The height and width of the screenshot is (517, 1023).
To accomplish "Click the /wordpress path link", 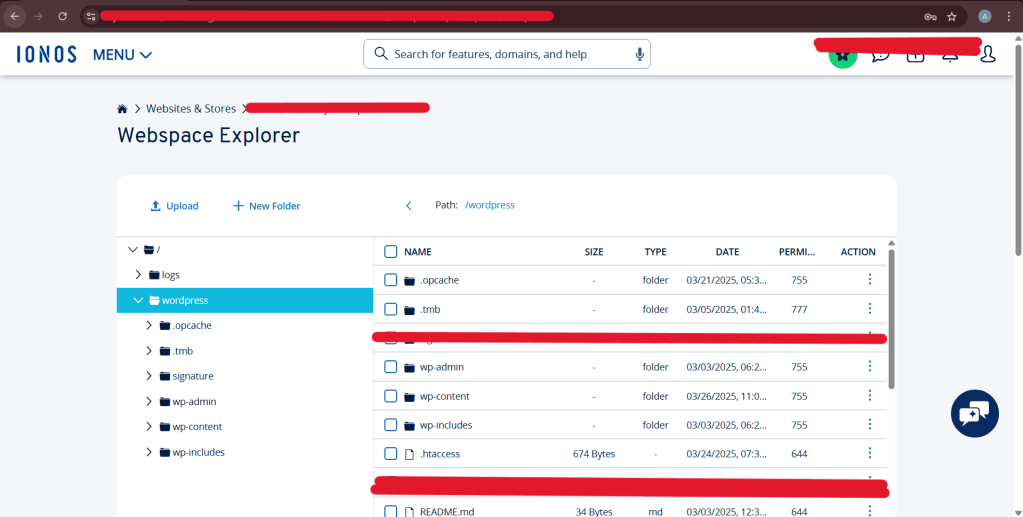I will coord(490,205).
